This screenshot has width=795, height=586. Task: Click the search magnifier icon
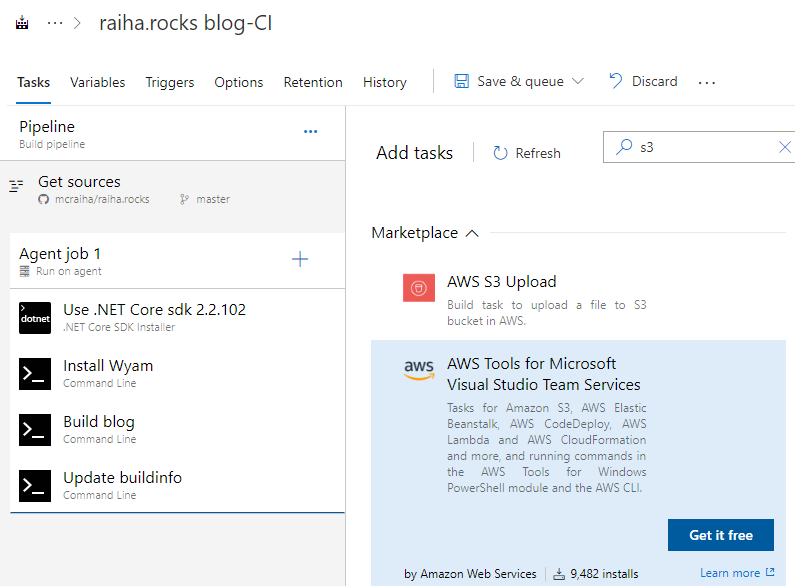click(624, 147)
